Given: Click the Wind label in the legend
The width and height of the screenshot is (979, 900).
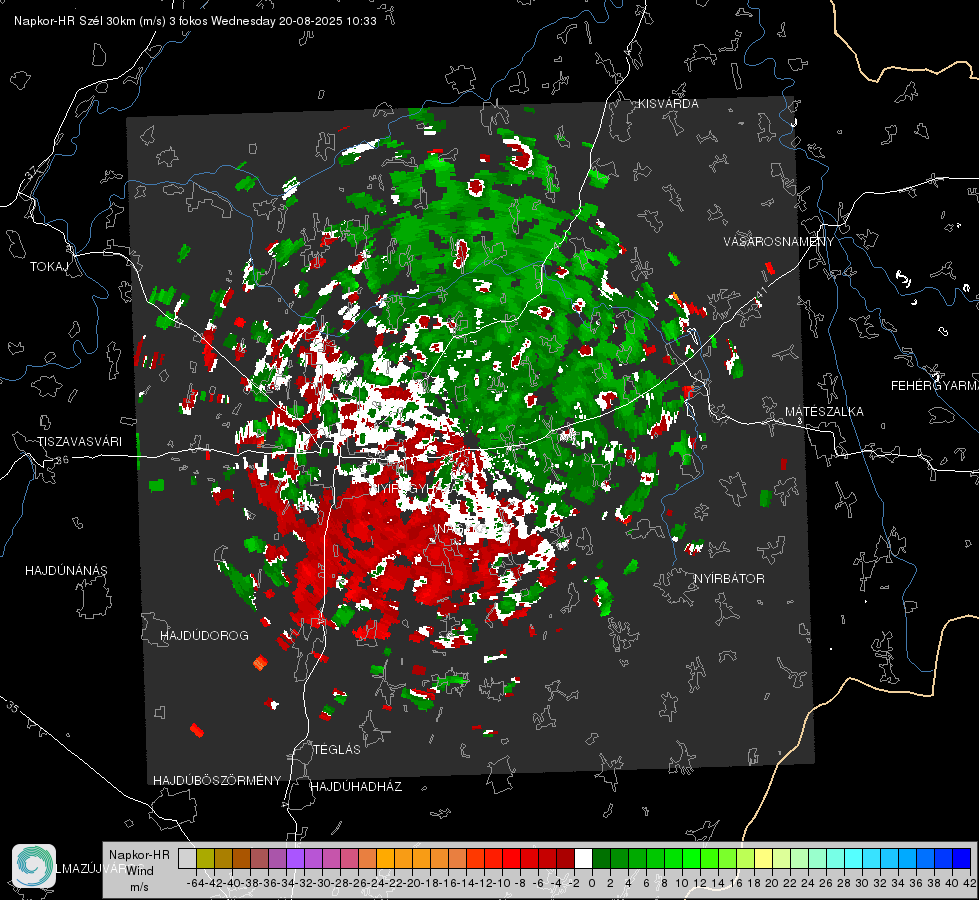Looking at the screenshot, I should pyautogui.click(x=140, y=871).
